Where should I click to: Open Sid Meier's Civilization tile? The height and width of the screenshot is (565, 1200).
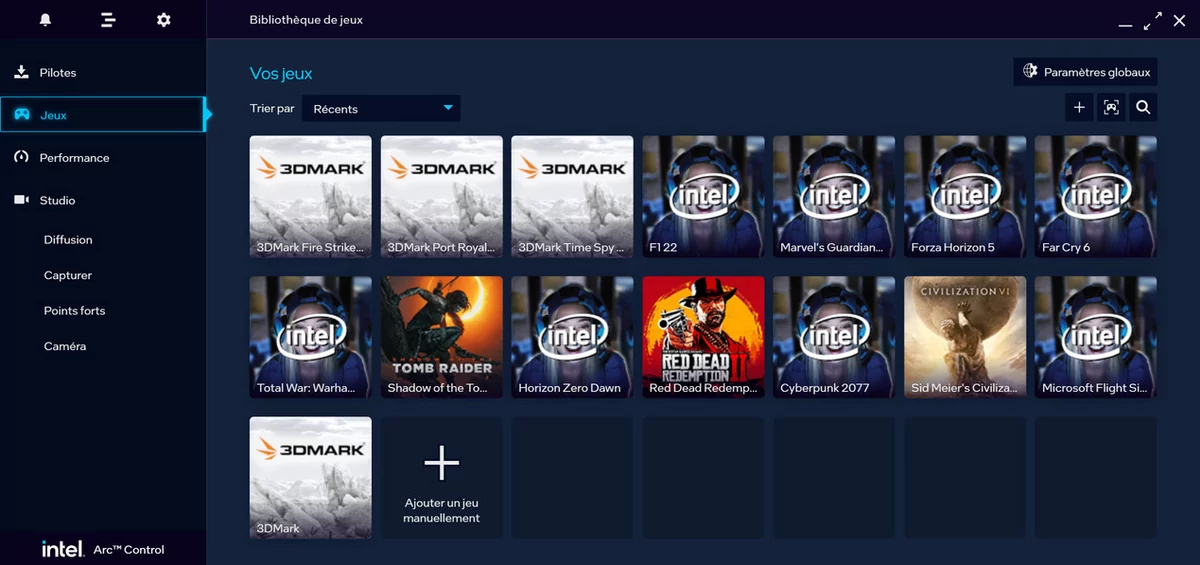pos(965,338)
